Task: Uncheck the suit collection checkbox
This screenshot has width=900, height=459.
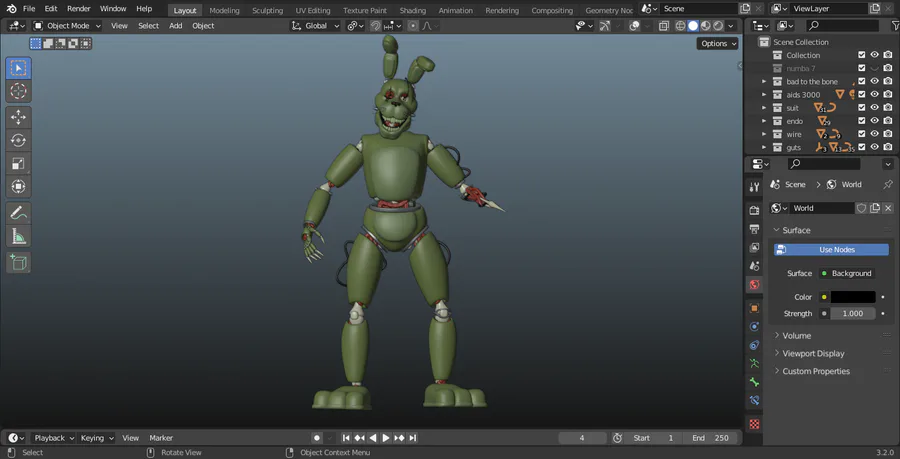Action: point(862,107)
